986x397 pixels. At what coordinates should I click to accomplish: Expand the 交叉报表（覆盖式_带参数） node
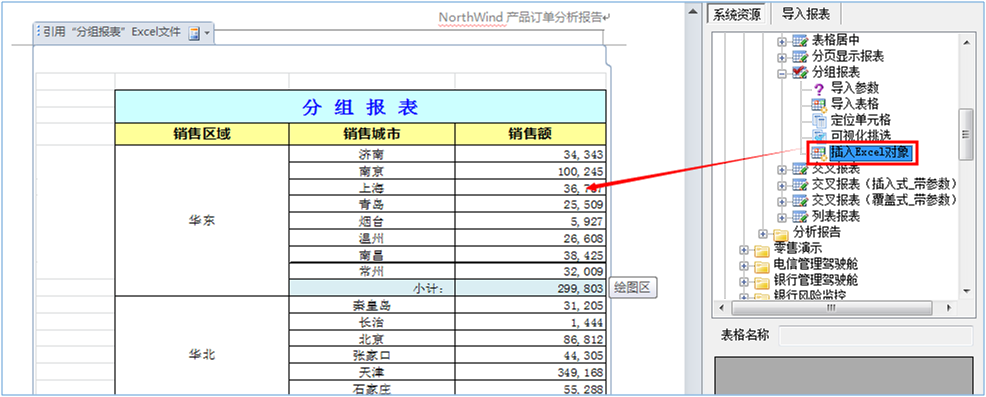[x=782, y=201]
